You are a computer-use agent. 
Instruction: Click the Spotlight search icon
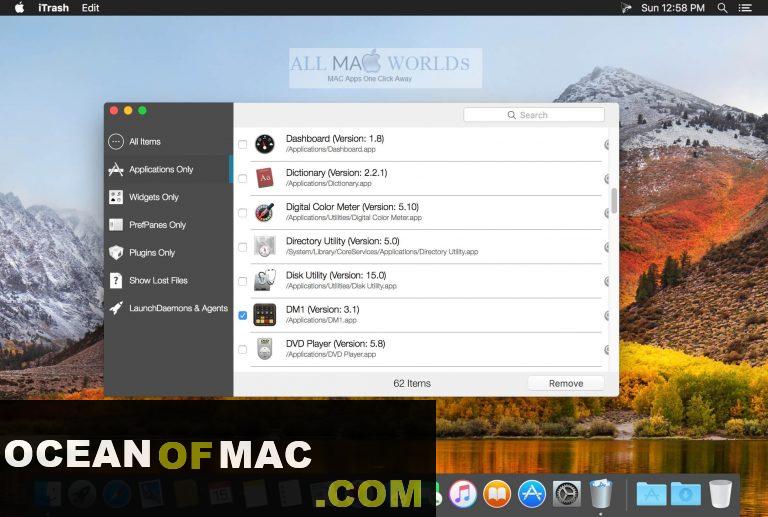click(x=722, y=8)
